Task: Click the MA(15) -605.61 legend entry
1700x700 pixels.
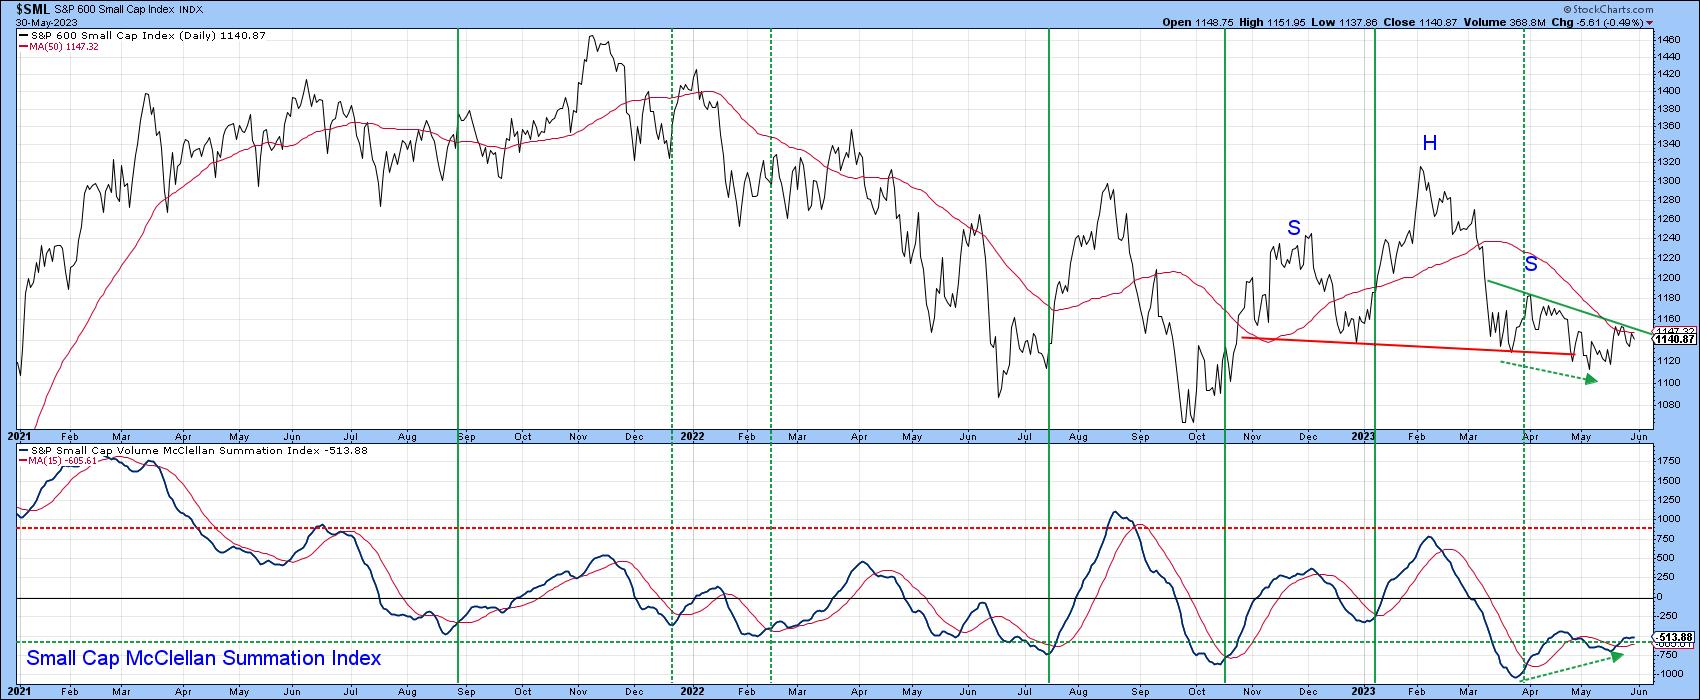Action: 58,462
